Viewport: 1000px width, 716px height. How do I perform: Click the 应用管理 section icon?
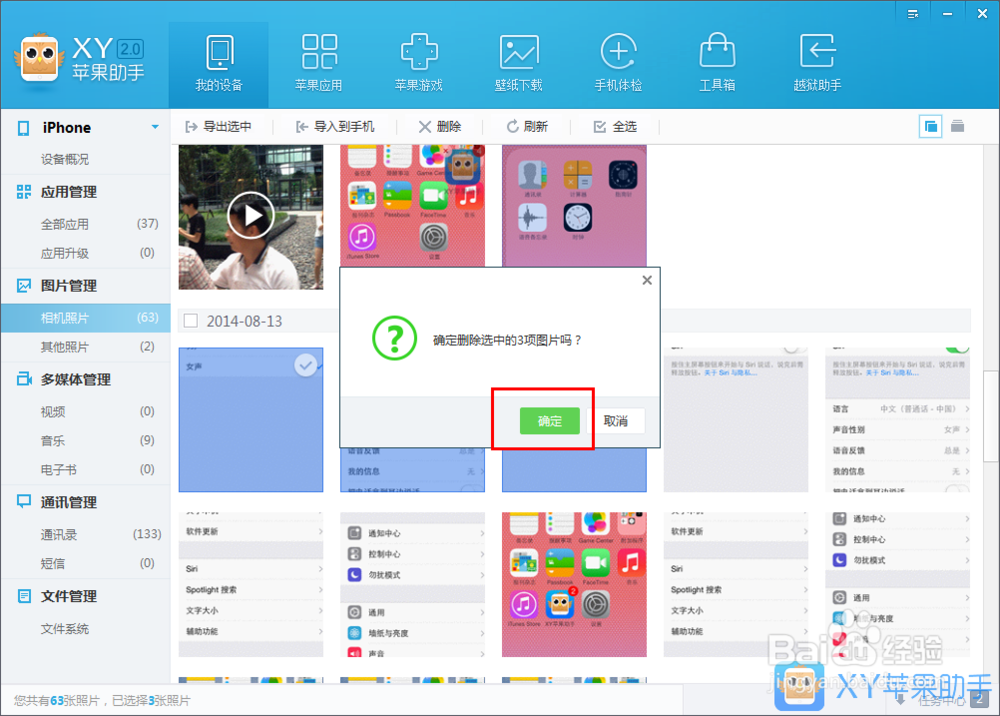coord(24,192)
